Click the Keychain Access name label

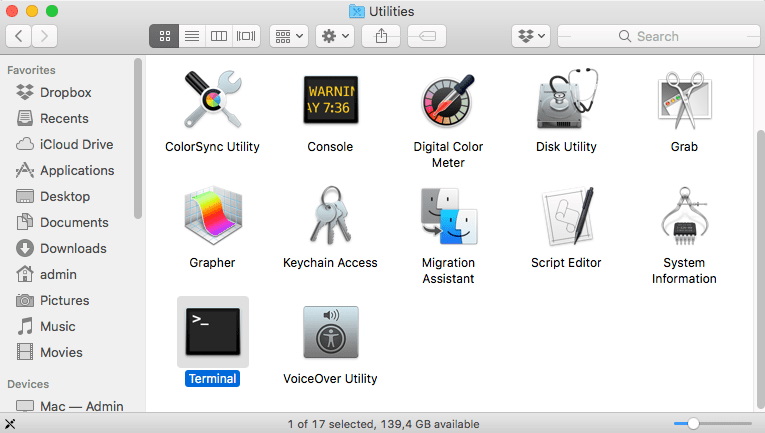coord(330,262)
